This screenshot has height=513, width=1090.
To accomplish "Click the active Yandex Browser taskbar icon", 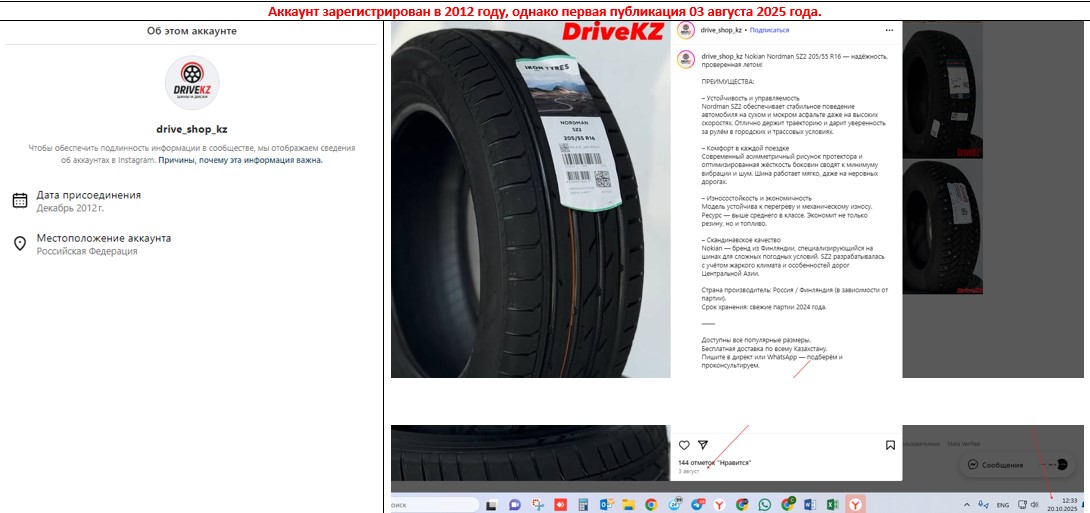I will pyautogui.click(x=856, y=505).
